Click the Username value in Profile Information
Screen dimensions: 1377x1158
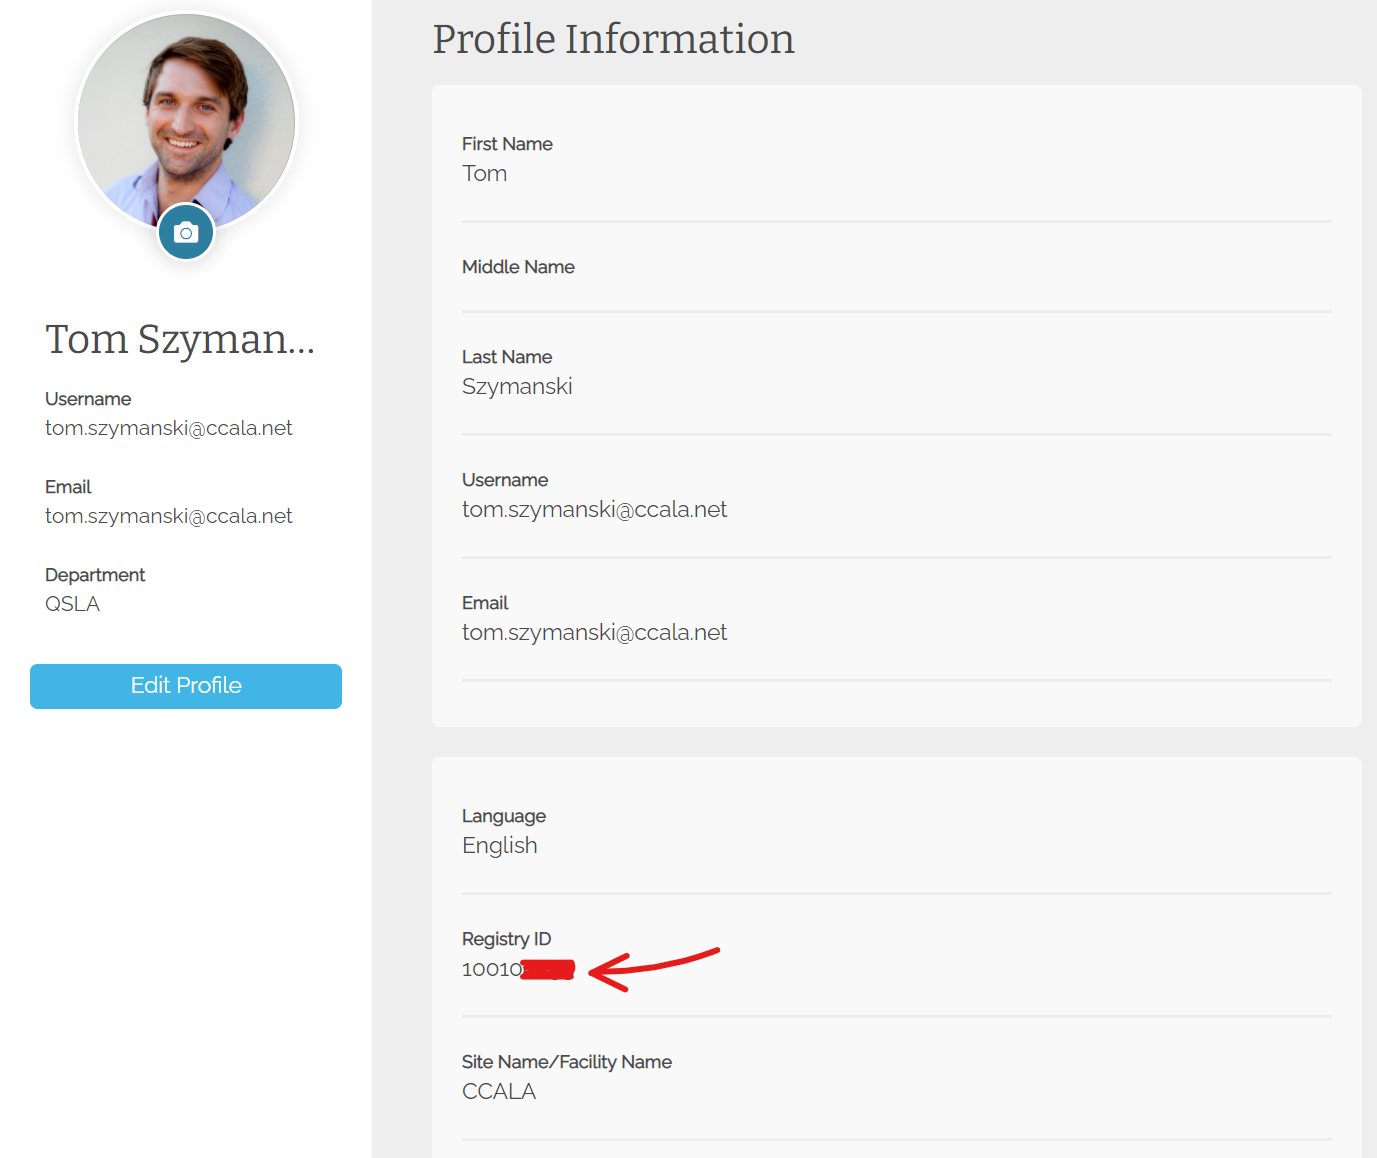click(x=594, y=510)
